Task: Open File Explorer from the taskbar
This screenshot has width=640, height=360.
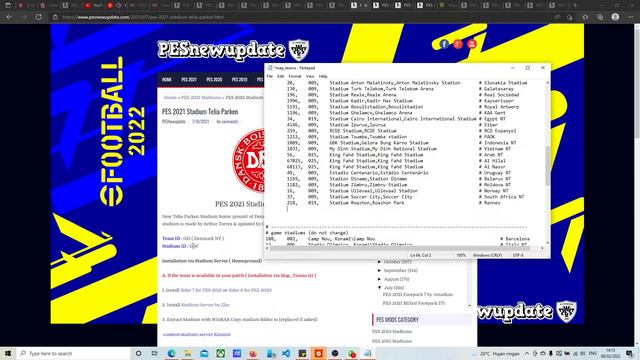Action: point(188,353)
